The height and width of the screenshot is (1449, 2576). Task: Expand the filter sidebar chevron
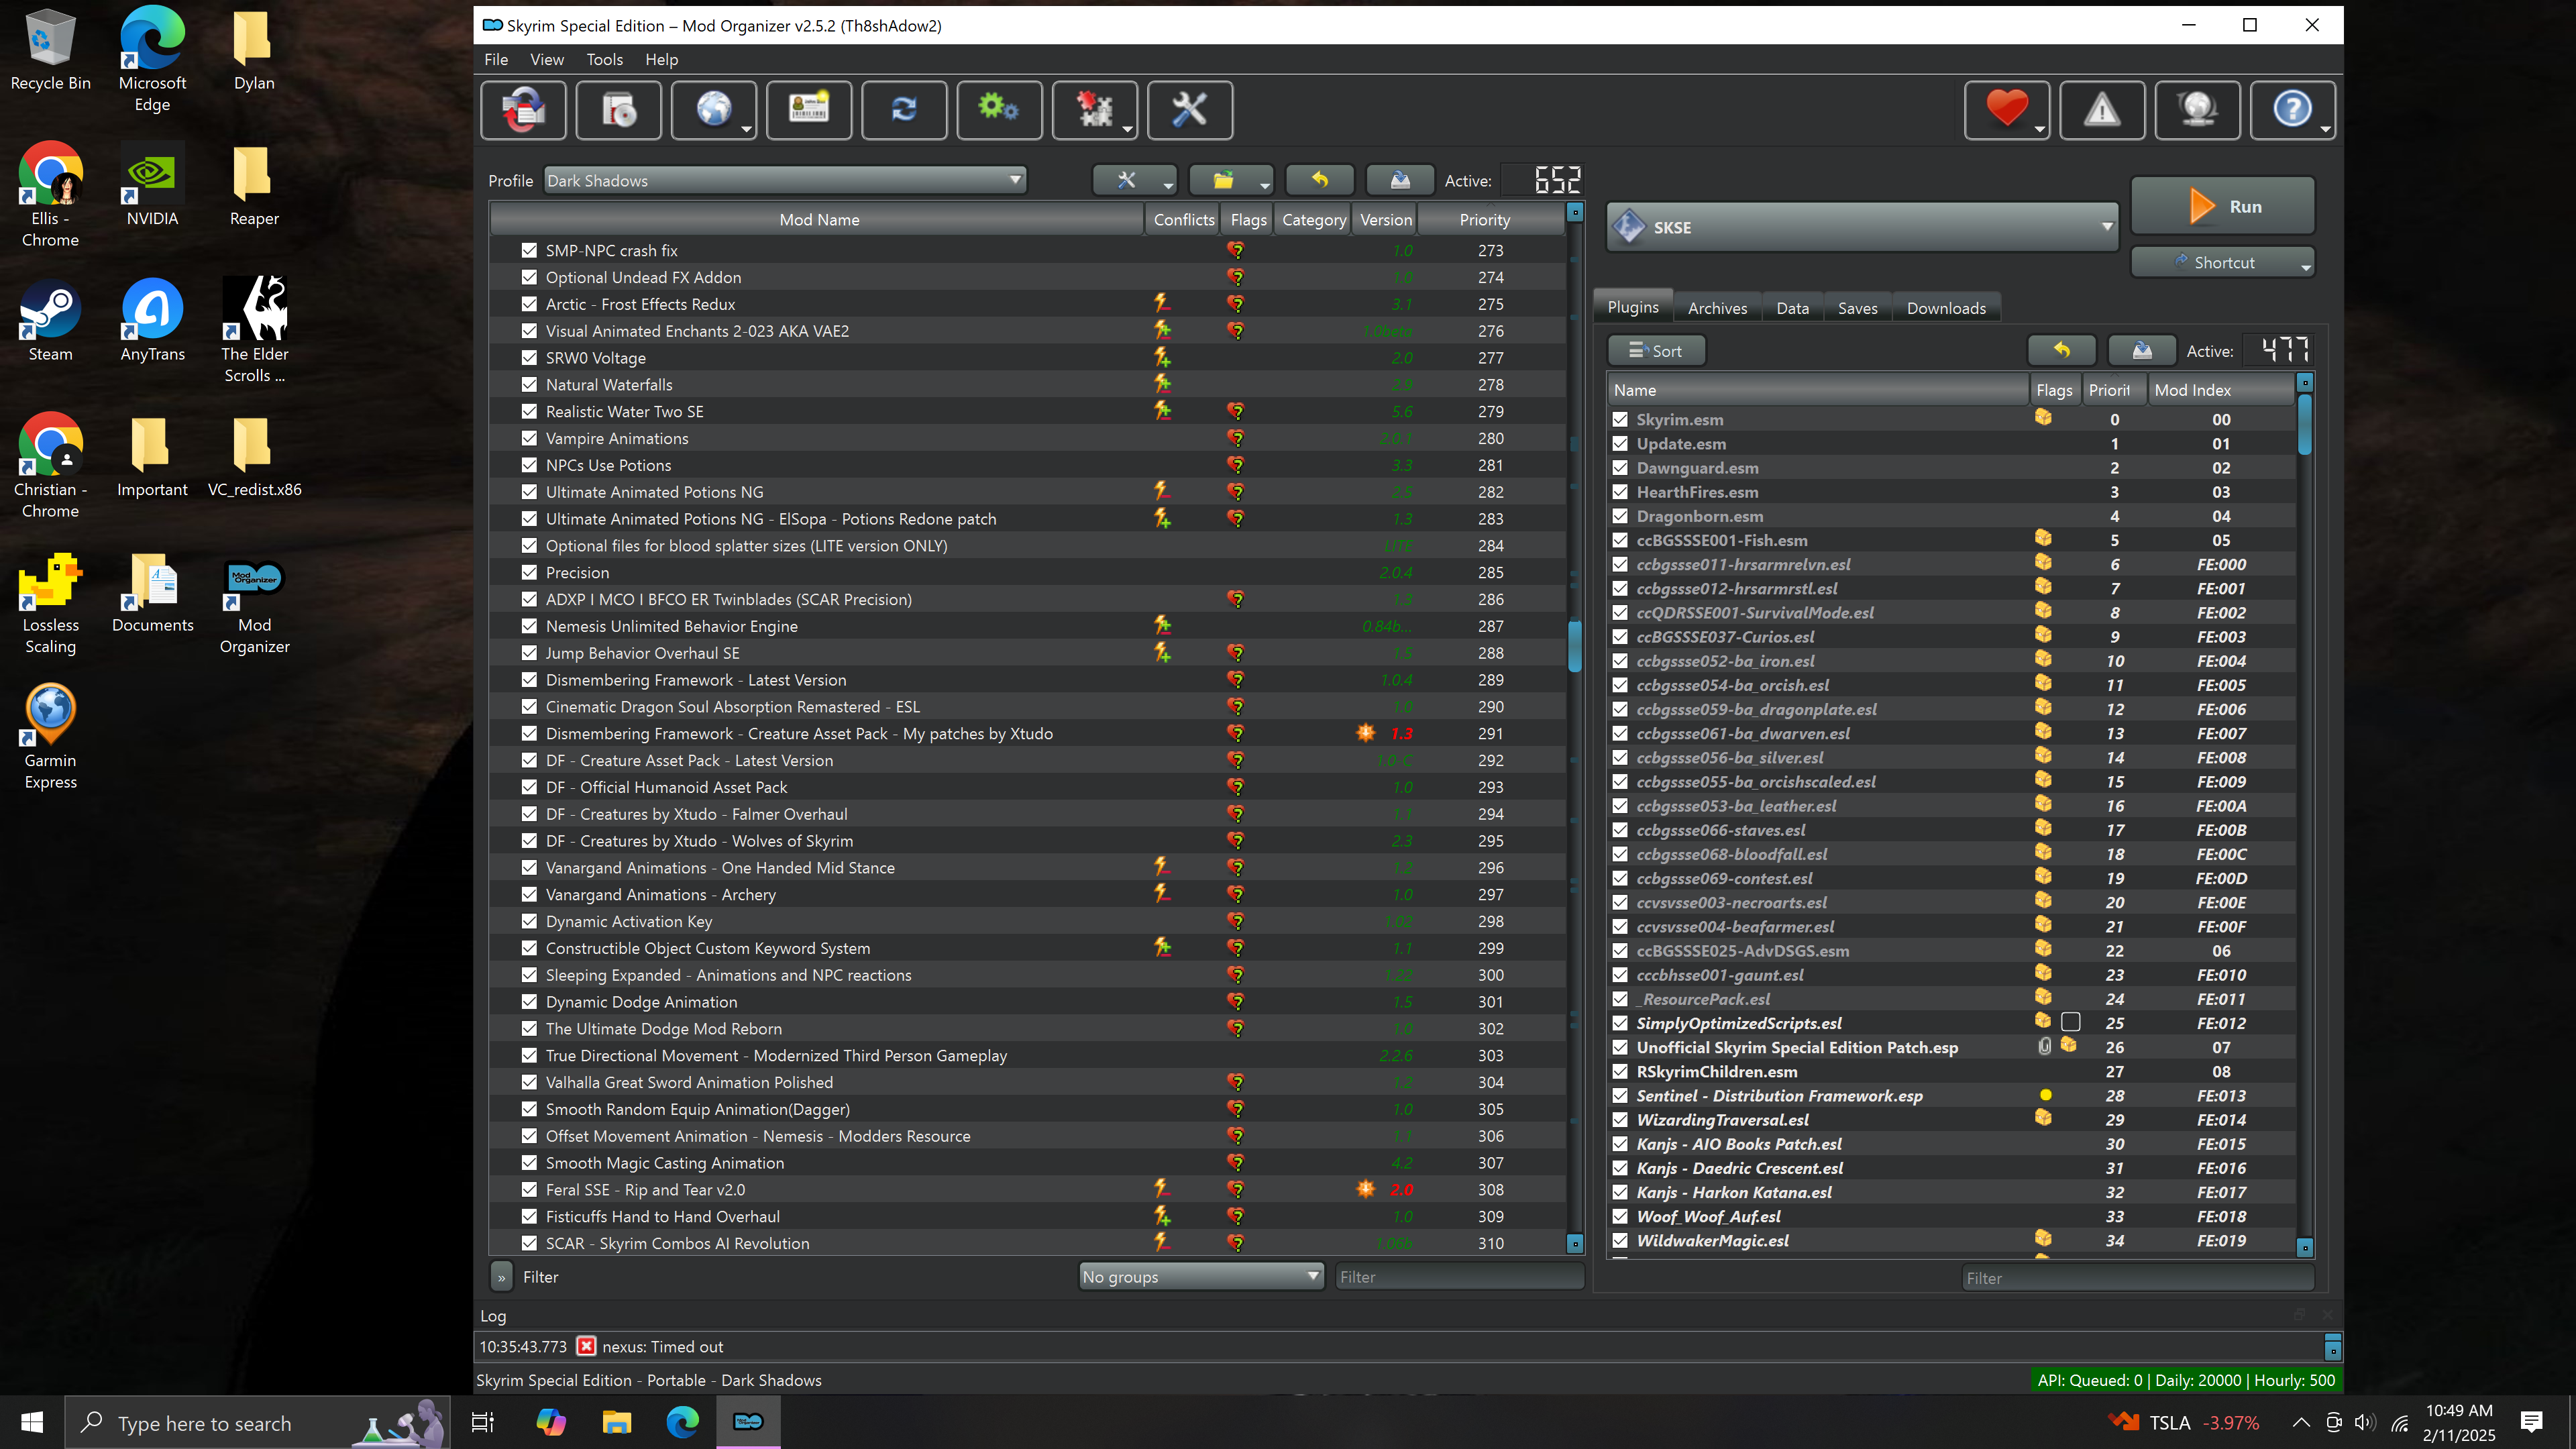[x=502, y=1277]
